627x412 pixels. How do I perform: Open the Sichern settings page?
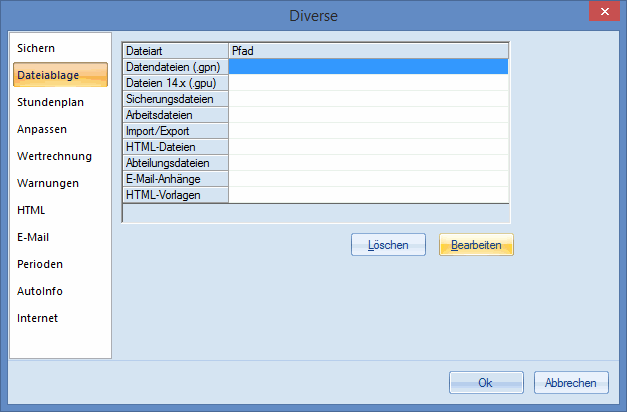[36, 48]
